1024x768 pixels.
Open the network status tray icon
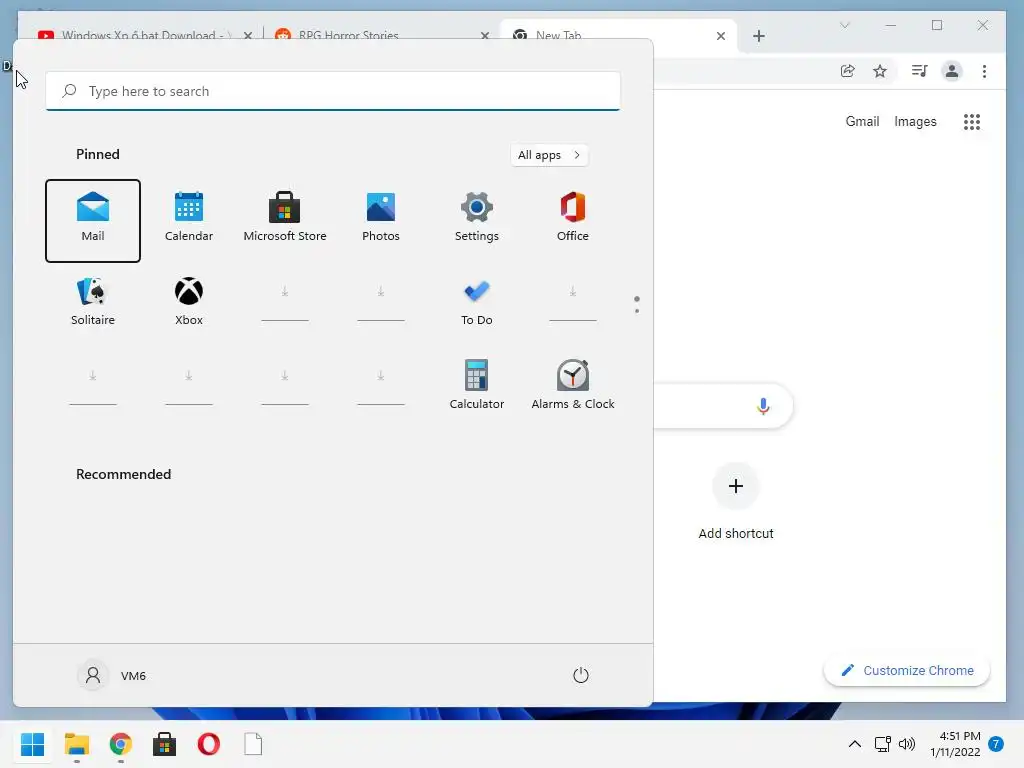883,744
